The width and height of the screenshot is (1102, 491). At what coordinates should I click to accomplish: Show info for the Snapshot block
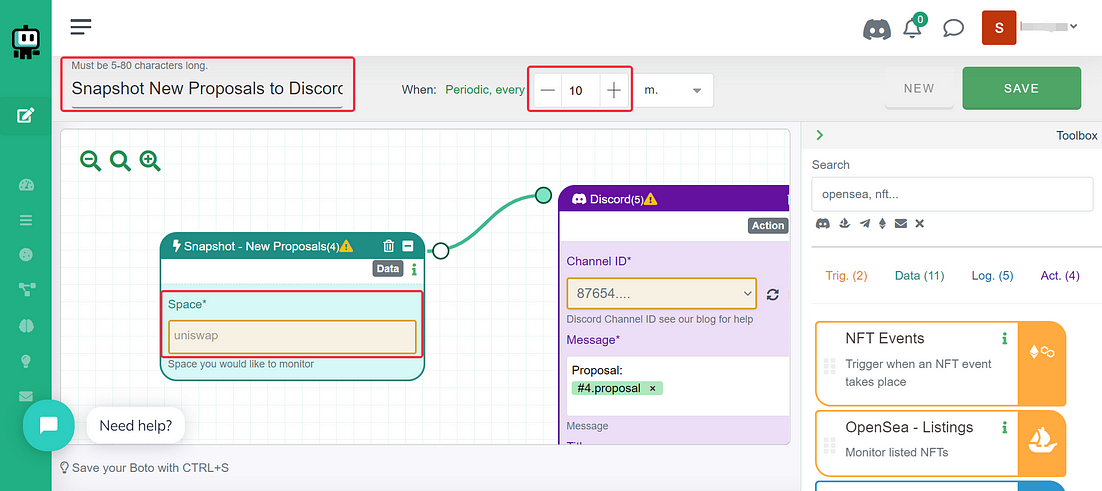click(x=414, y=269)
